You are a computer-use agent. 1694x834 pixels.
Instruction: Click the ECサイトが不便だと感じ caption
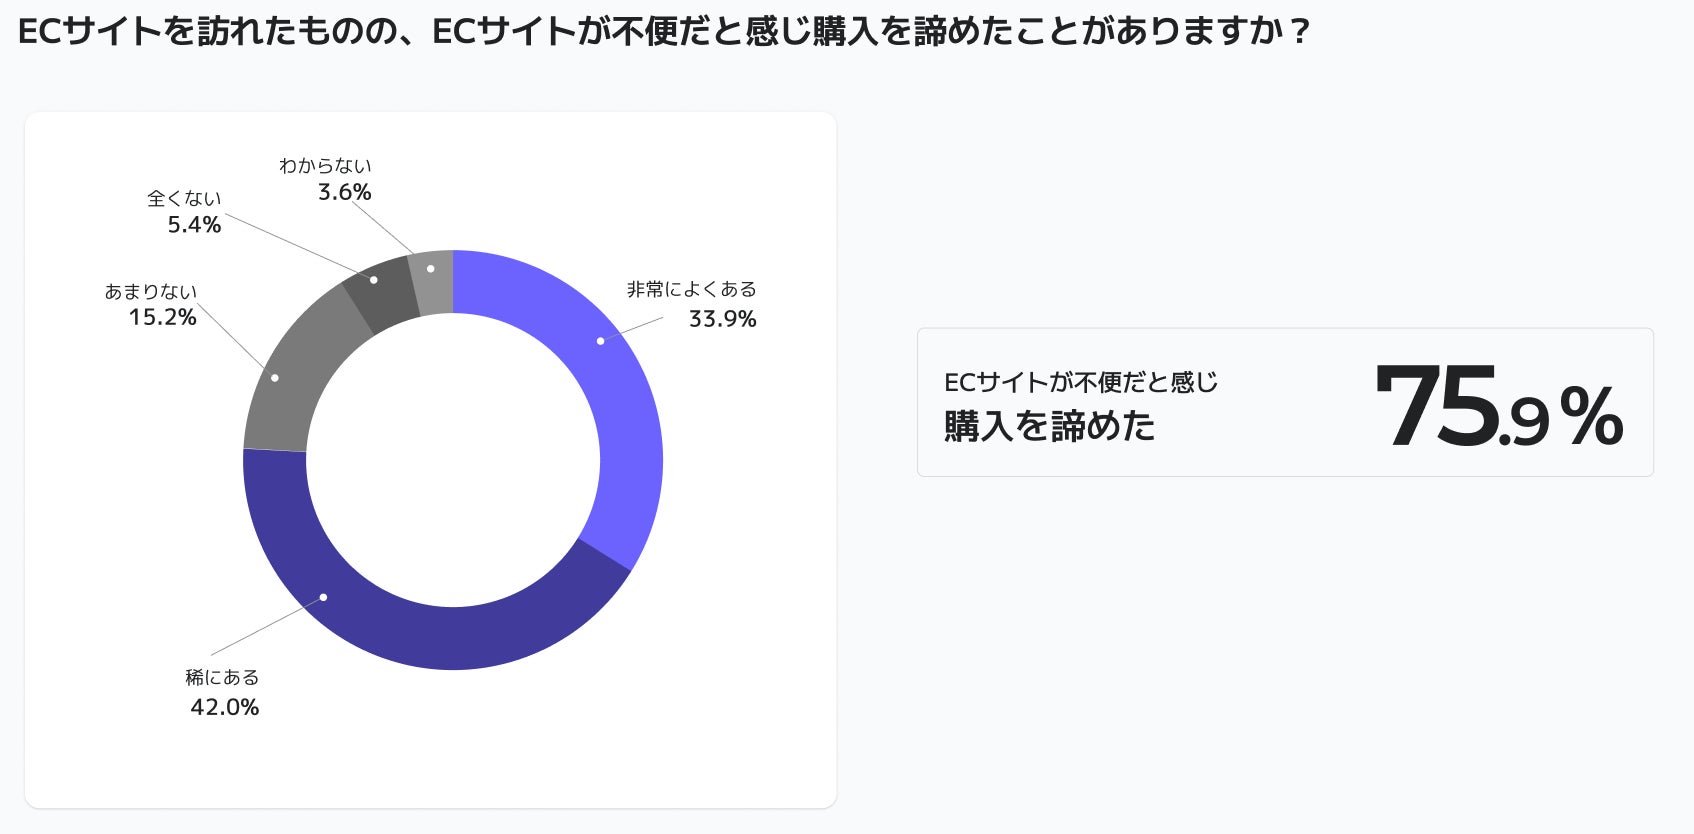click(x=1081, y=382)
